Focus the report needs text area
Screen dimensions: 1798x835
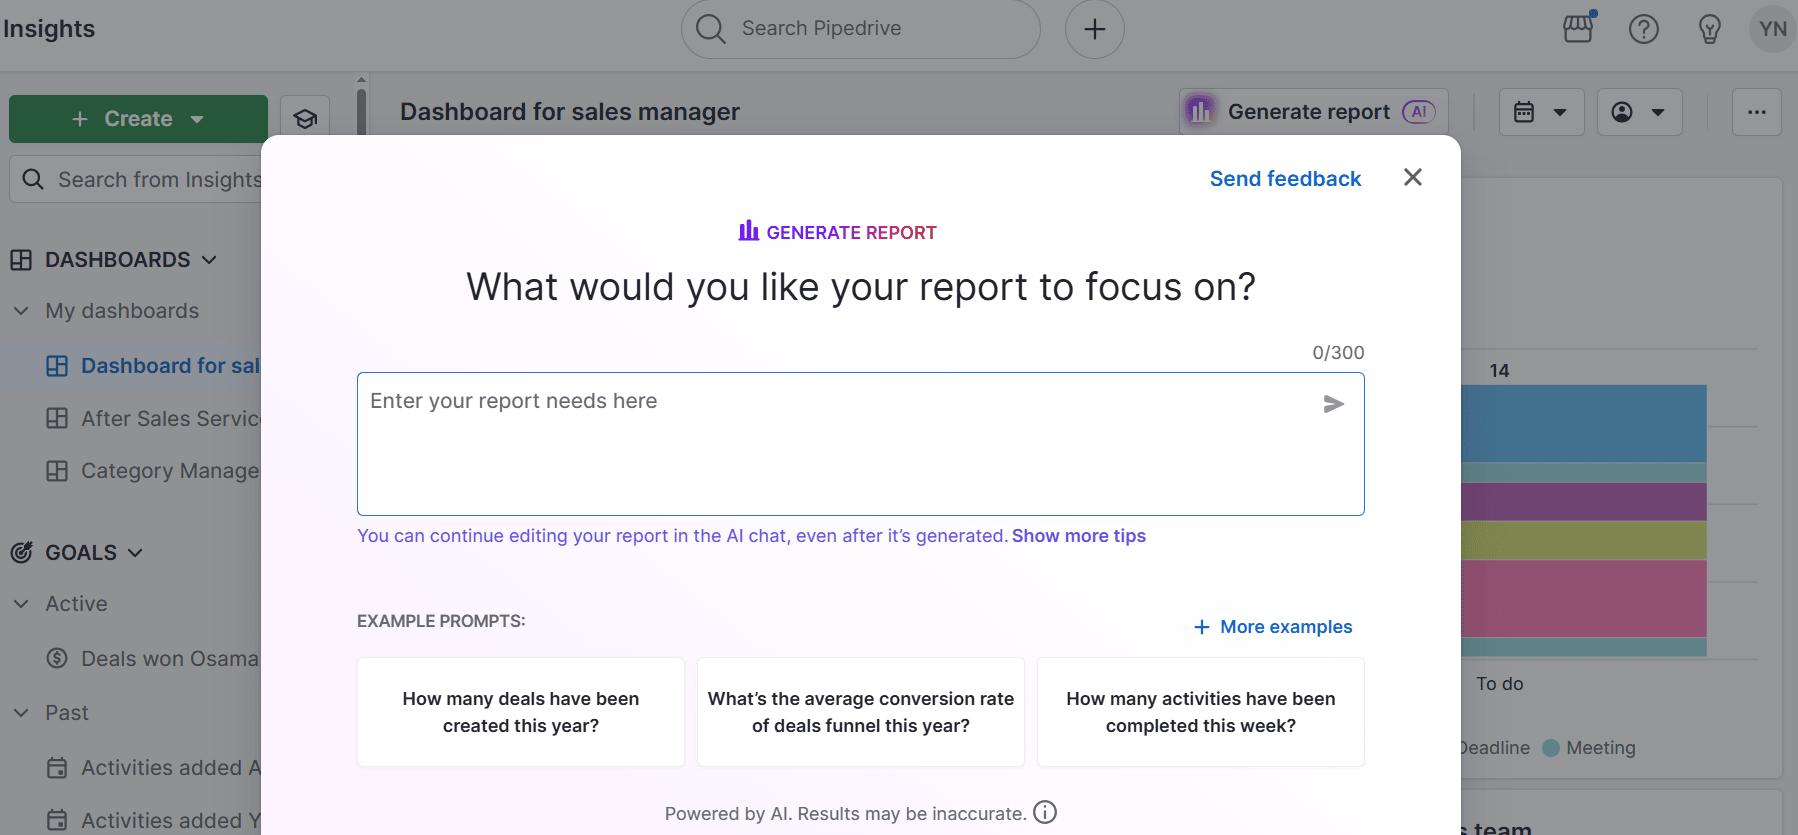pyautogui.click(x=861, y=444)
